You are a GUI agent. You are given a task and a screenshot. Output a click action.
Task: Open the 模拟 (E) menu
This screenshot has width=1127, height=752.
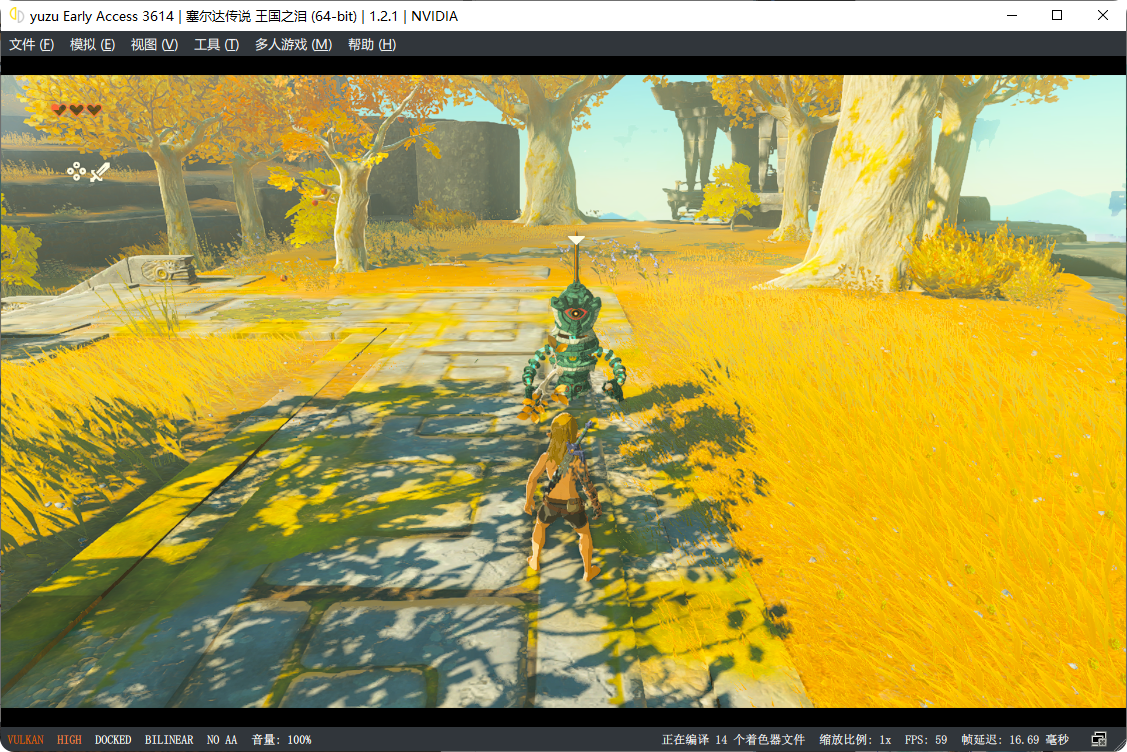[x=92, y=45]
